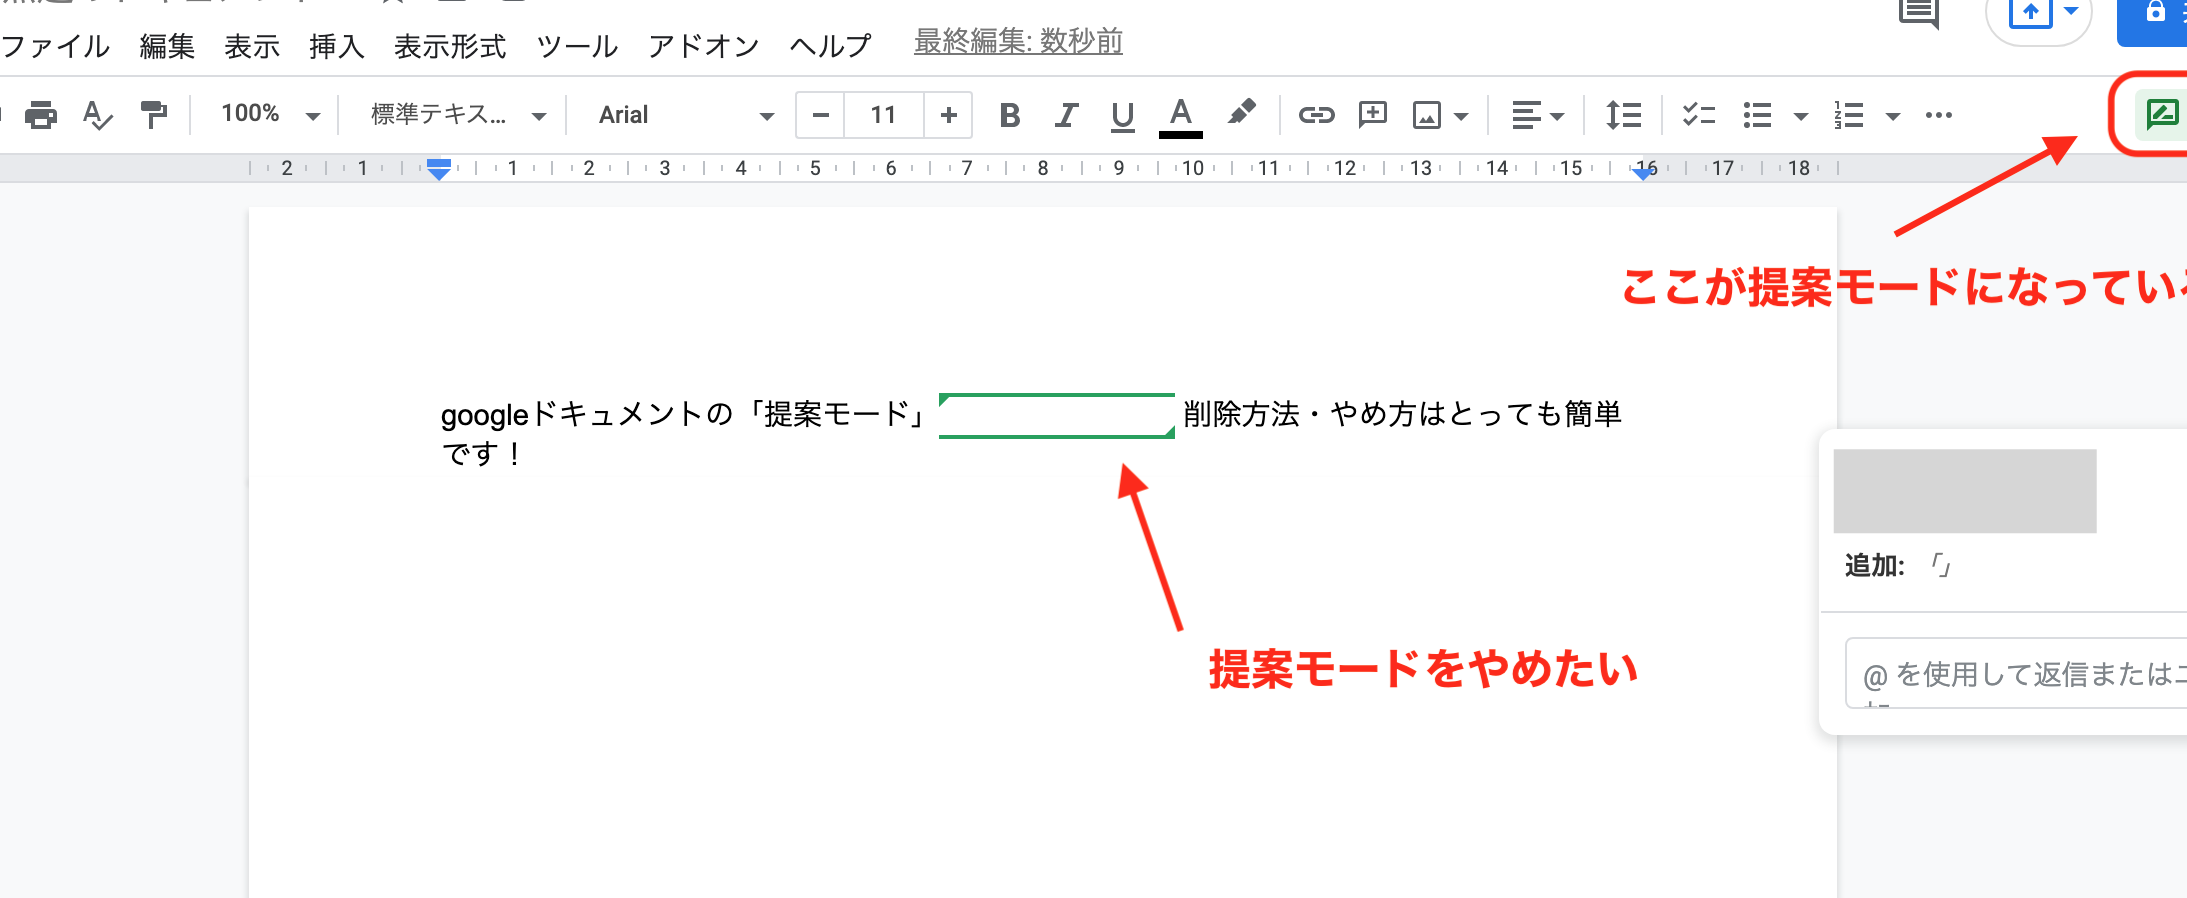
Task: Open the 挿入 menu
Action: [x=337, y=46]
